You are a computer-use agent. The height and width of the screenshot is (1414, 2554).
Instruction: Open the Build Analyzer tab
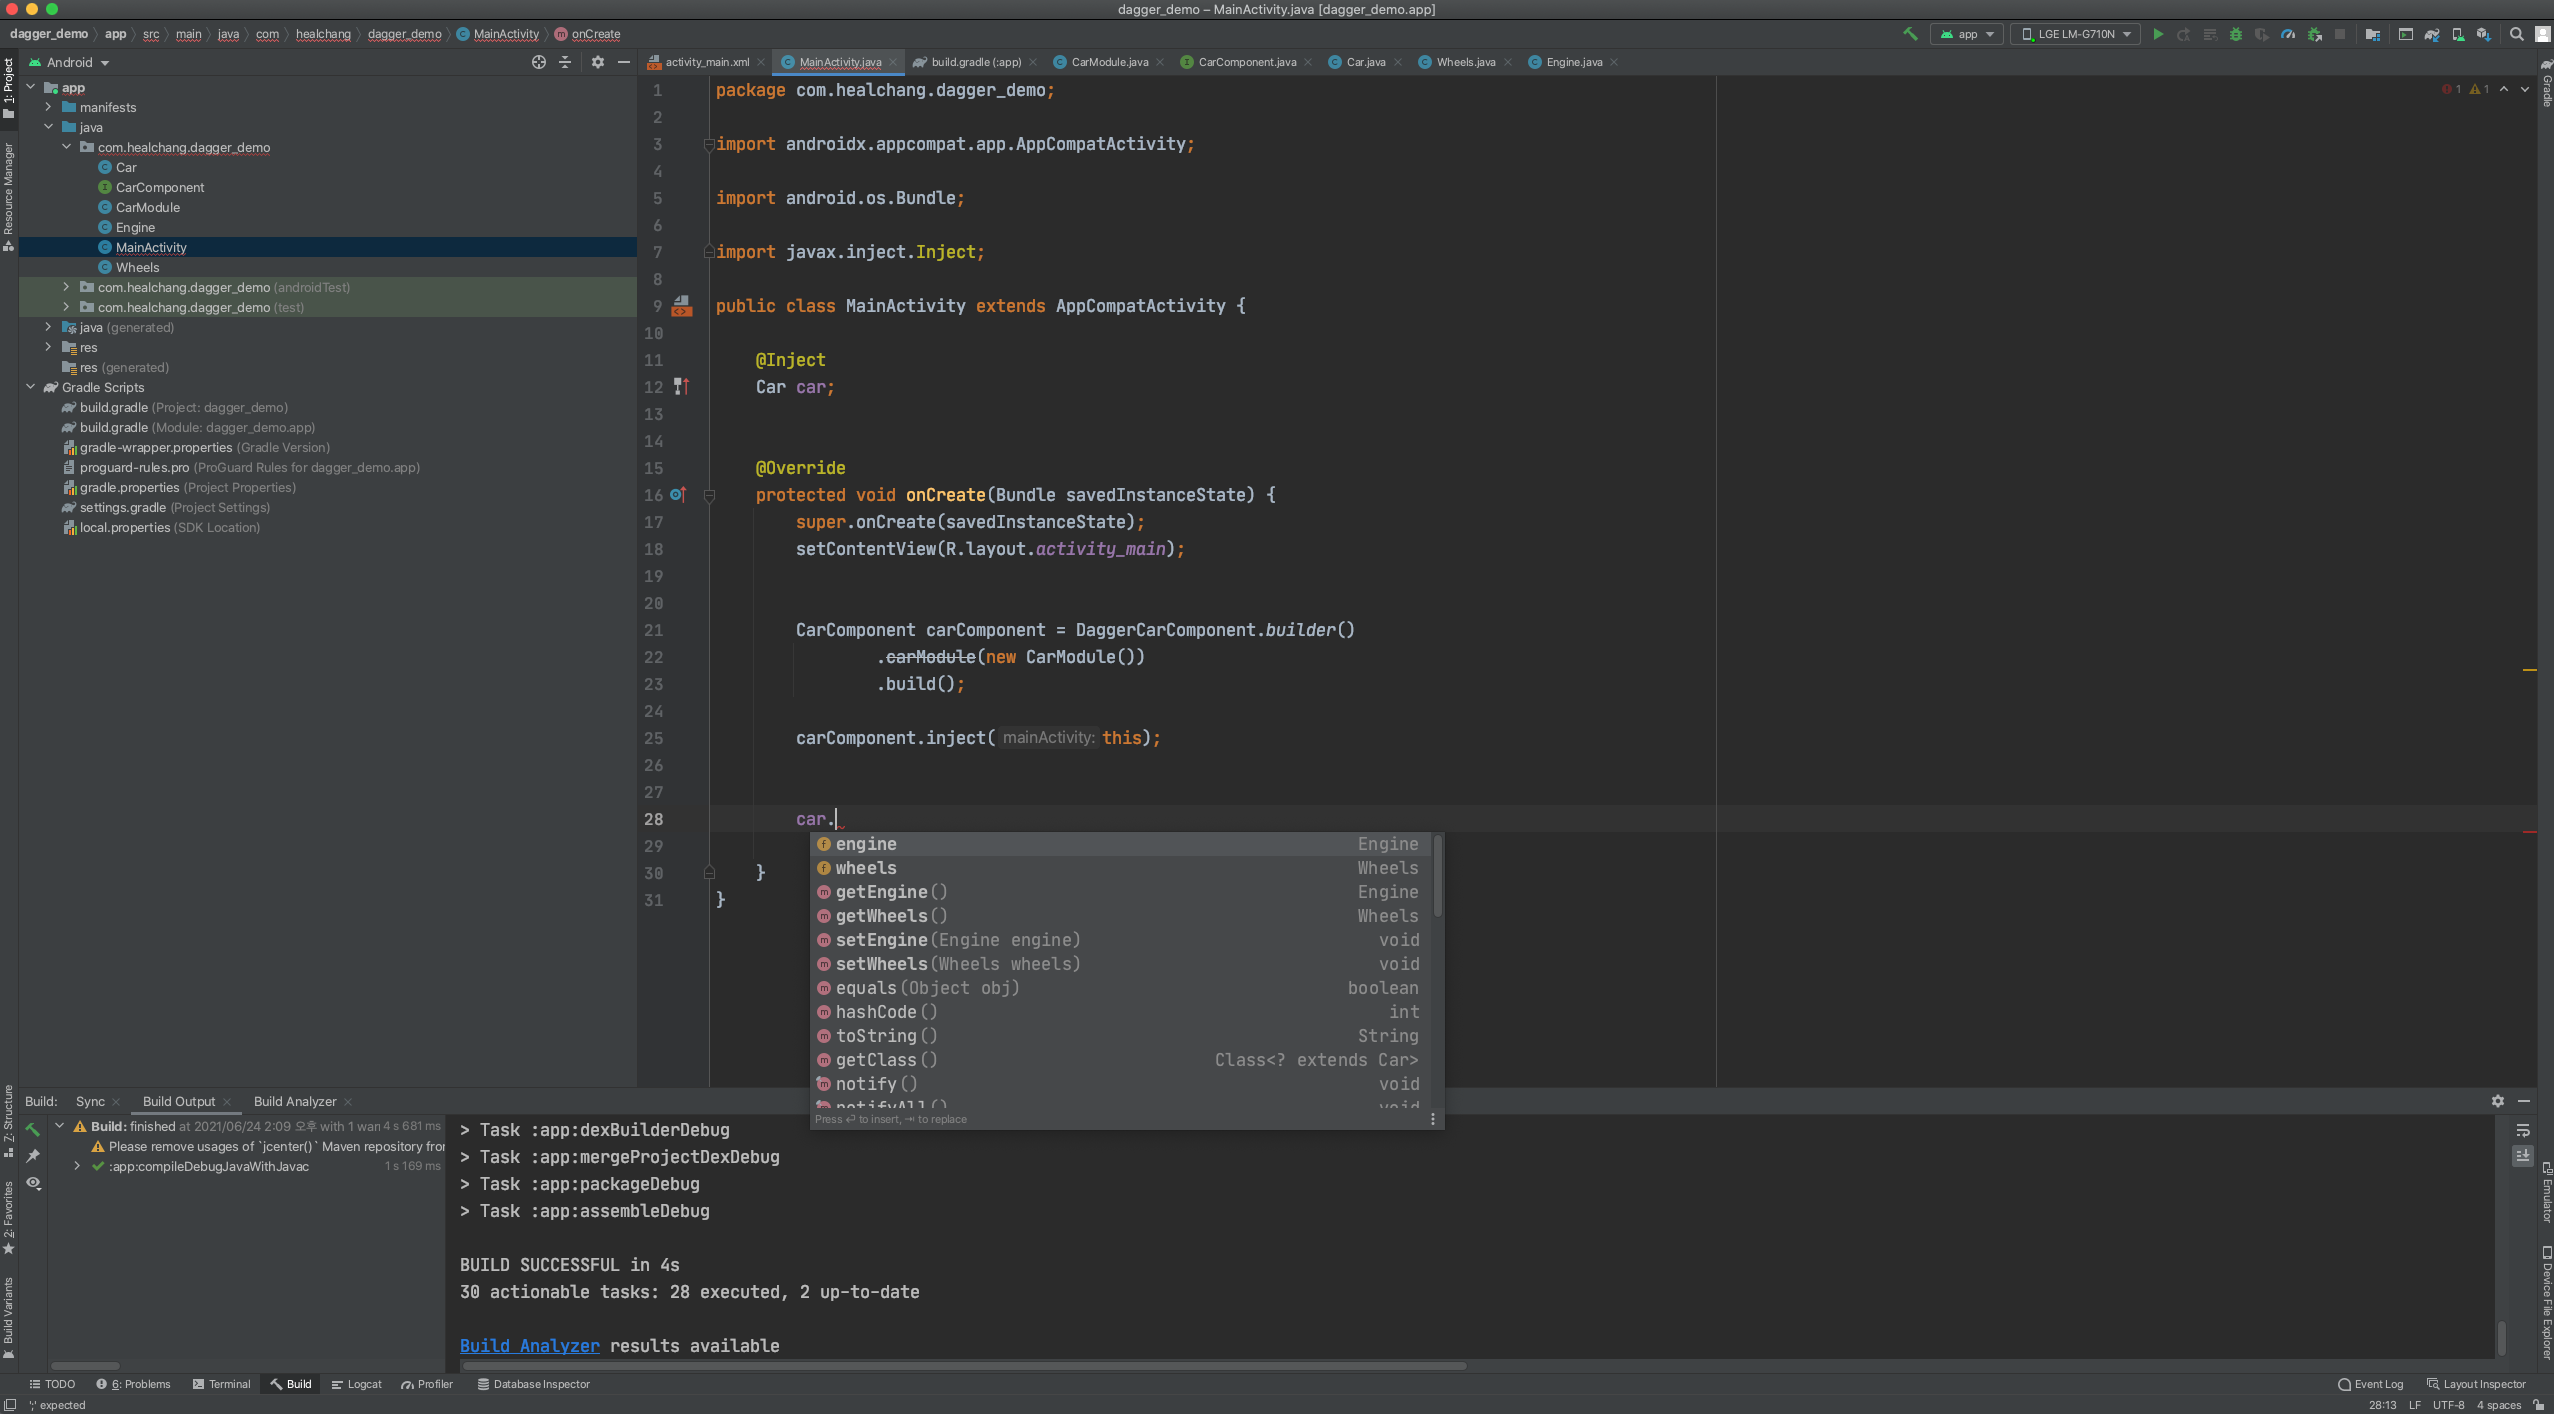[x=295, y=1101]
